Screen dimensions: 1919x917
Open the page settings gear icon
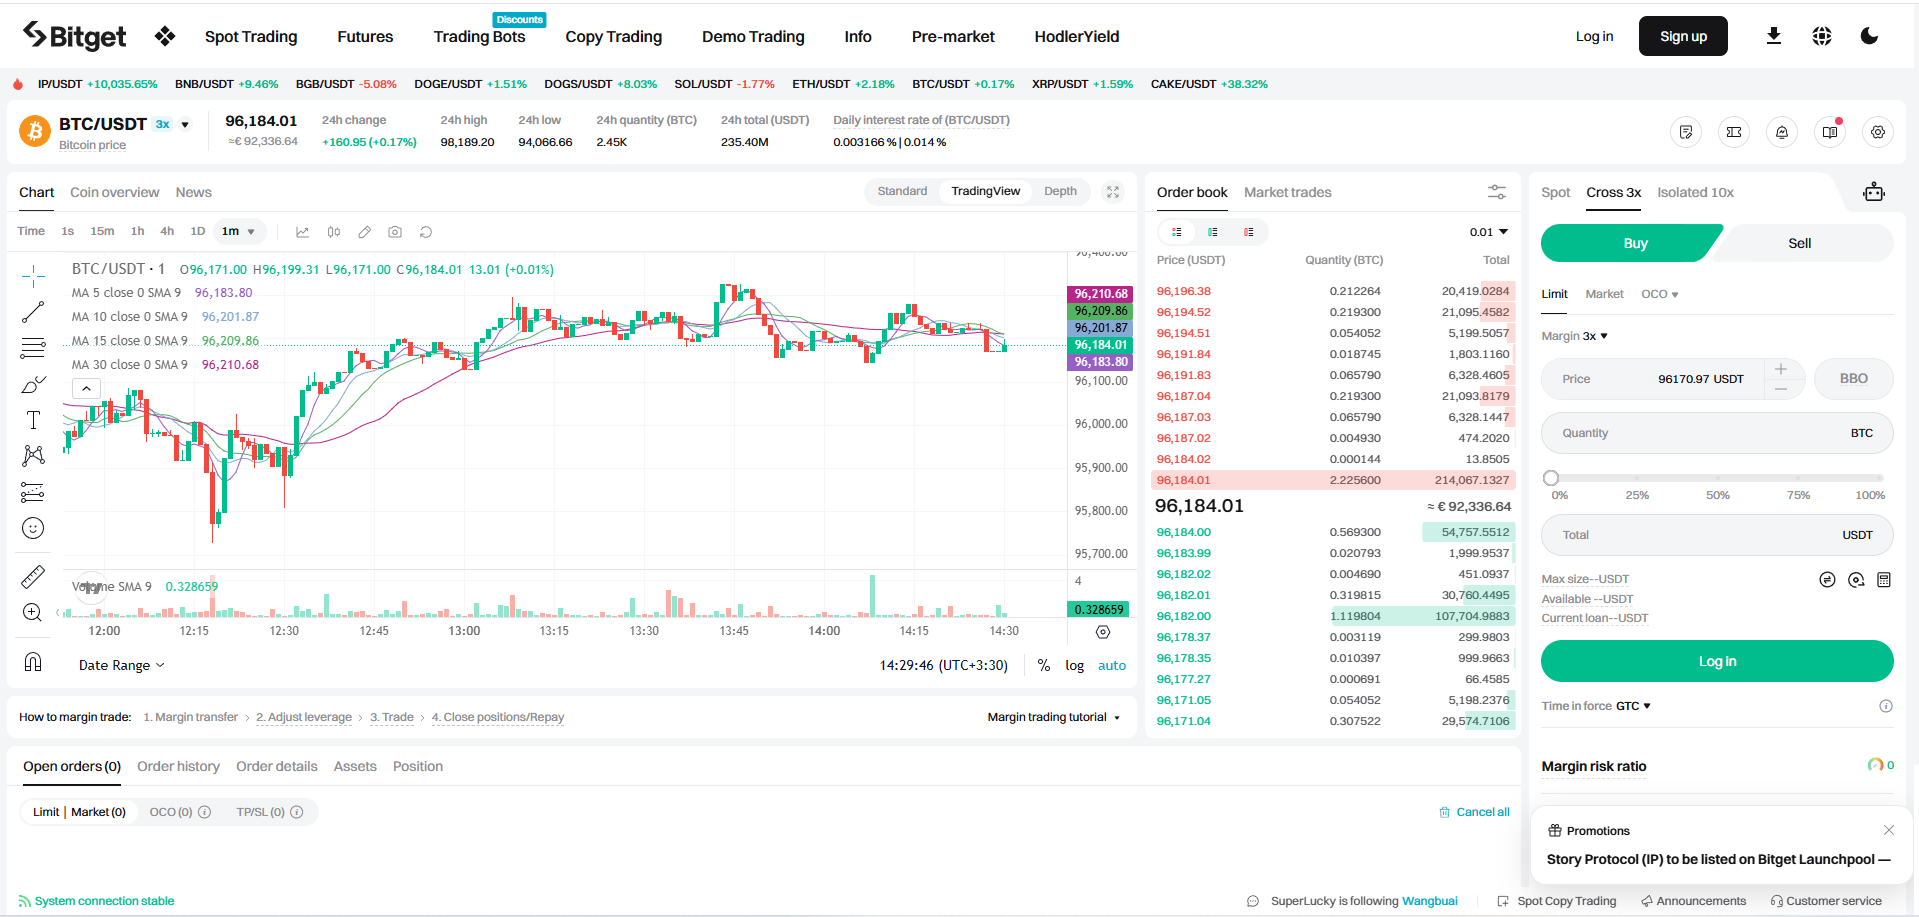point(1878,132)
